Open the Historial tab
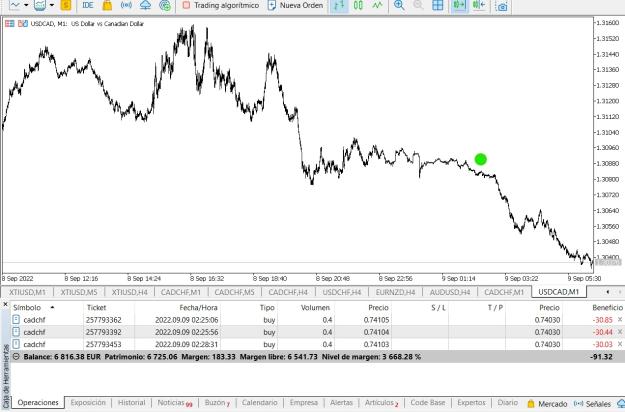Viewport: 625px width, 412px height. pos(132,402)
